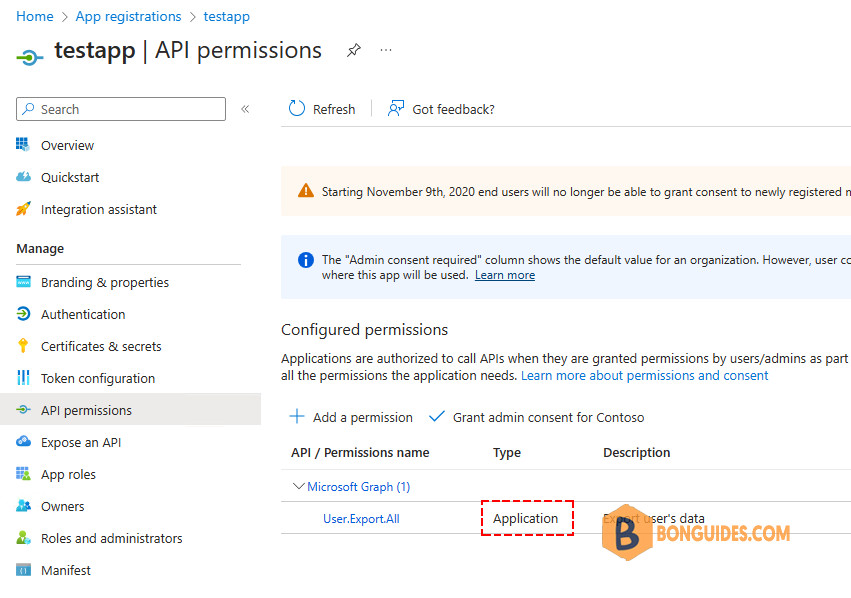Screen dimensions: 851x598
Task: Click the Refresh button label
Action: 334,110
